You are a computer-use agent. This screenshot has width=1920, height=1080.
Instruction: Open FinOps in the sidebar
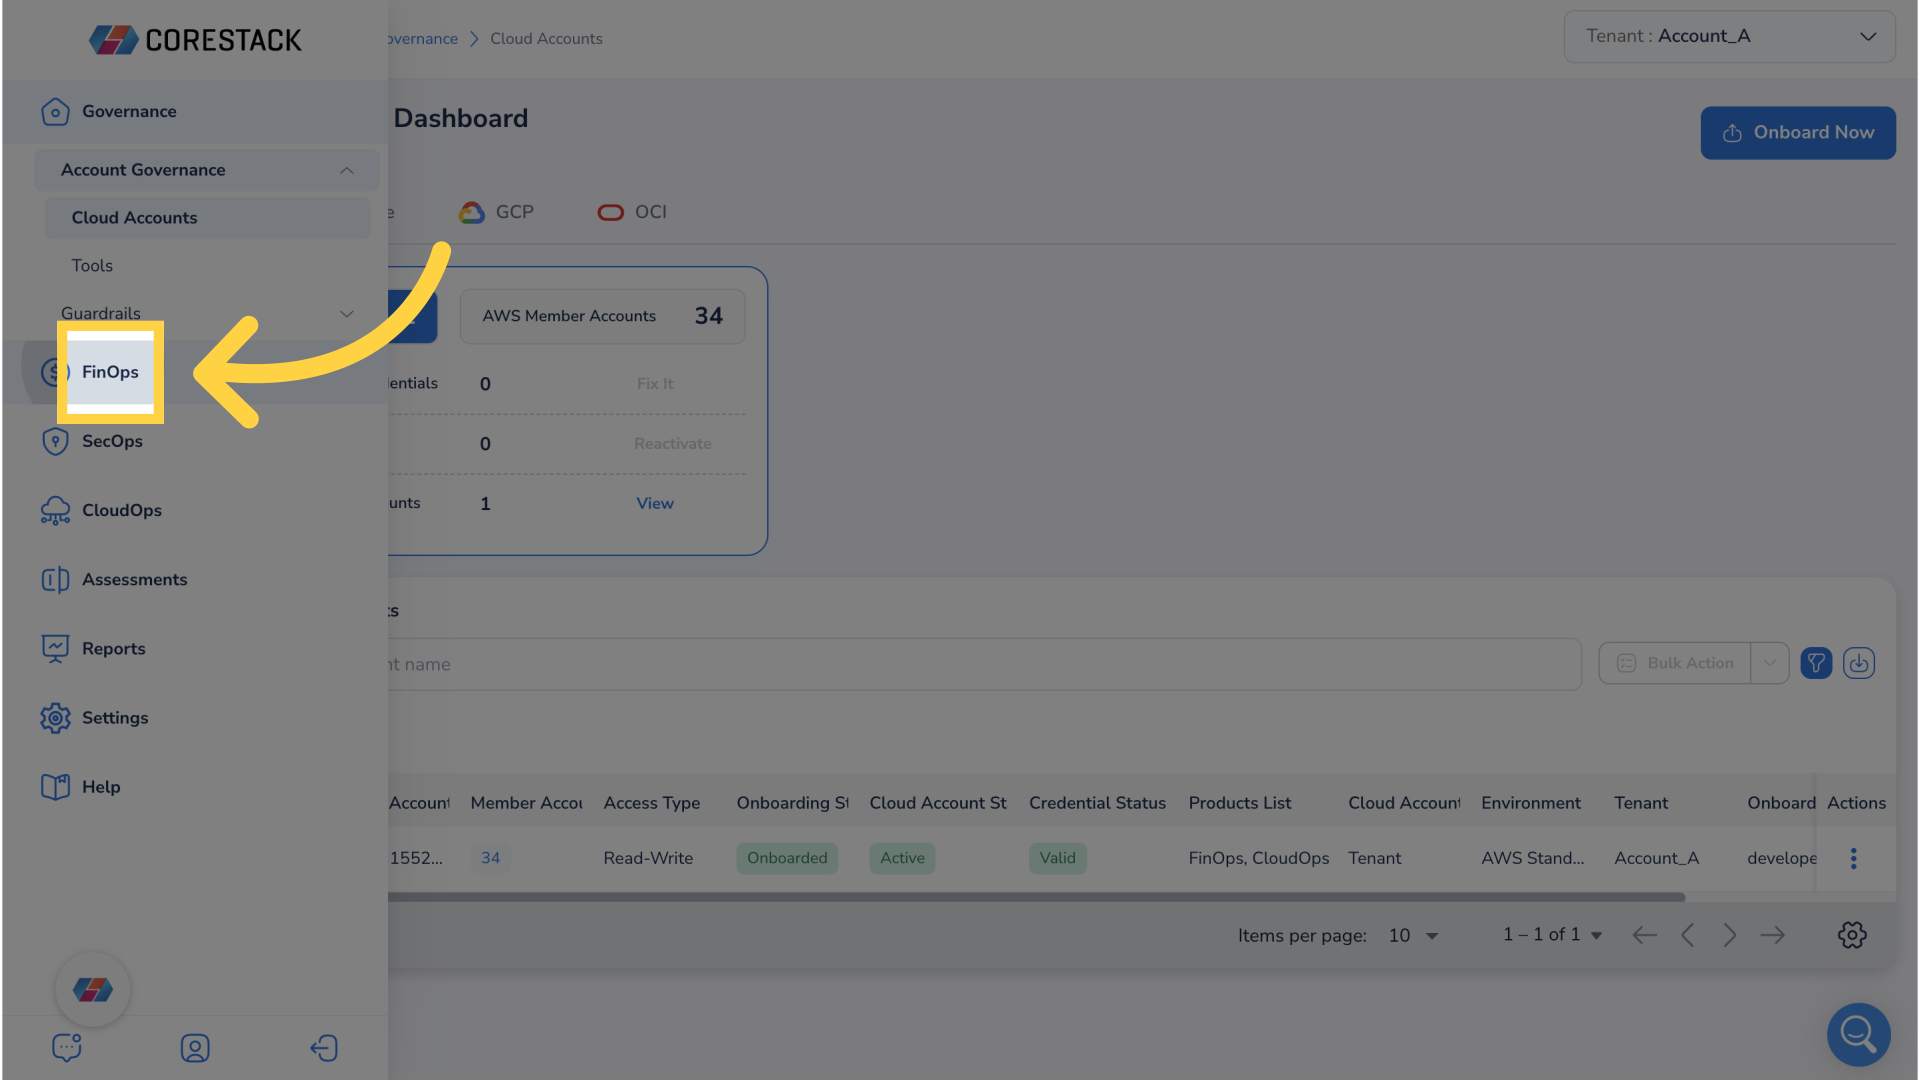[110, 372]
